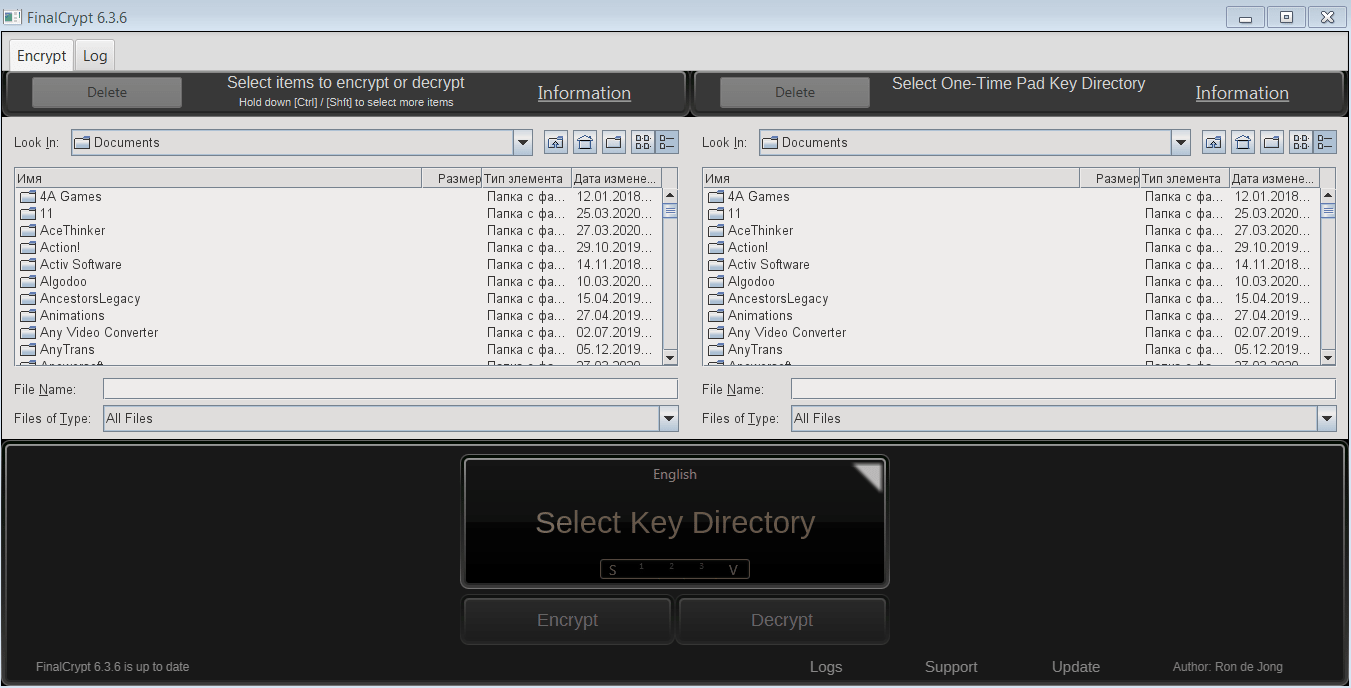1351x688 pixels.
Task: Open the left Information link
Action: click(584, 93)
